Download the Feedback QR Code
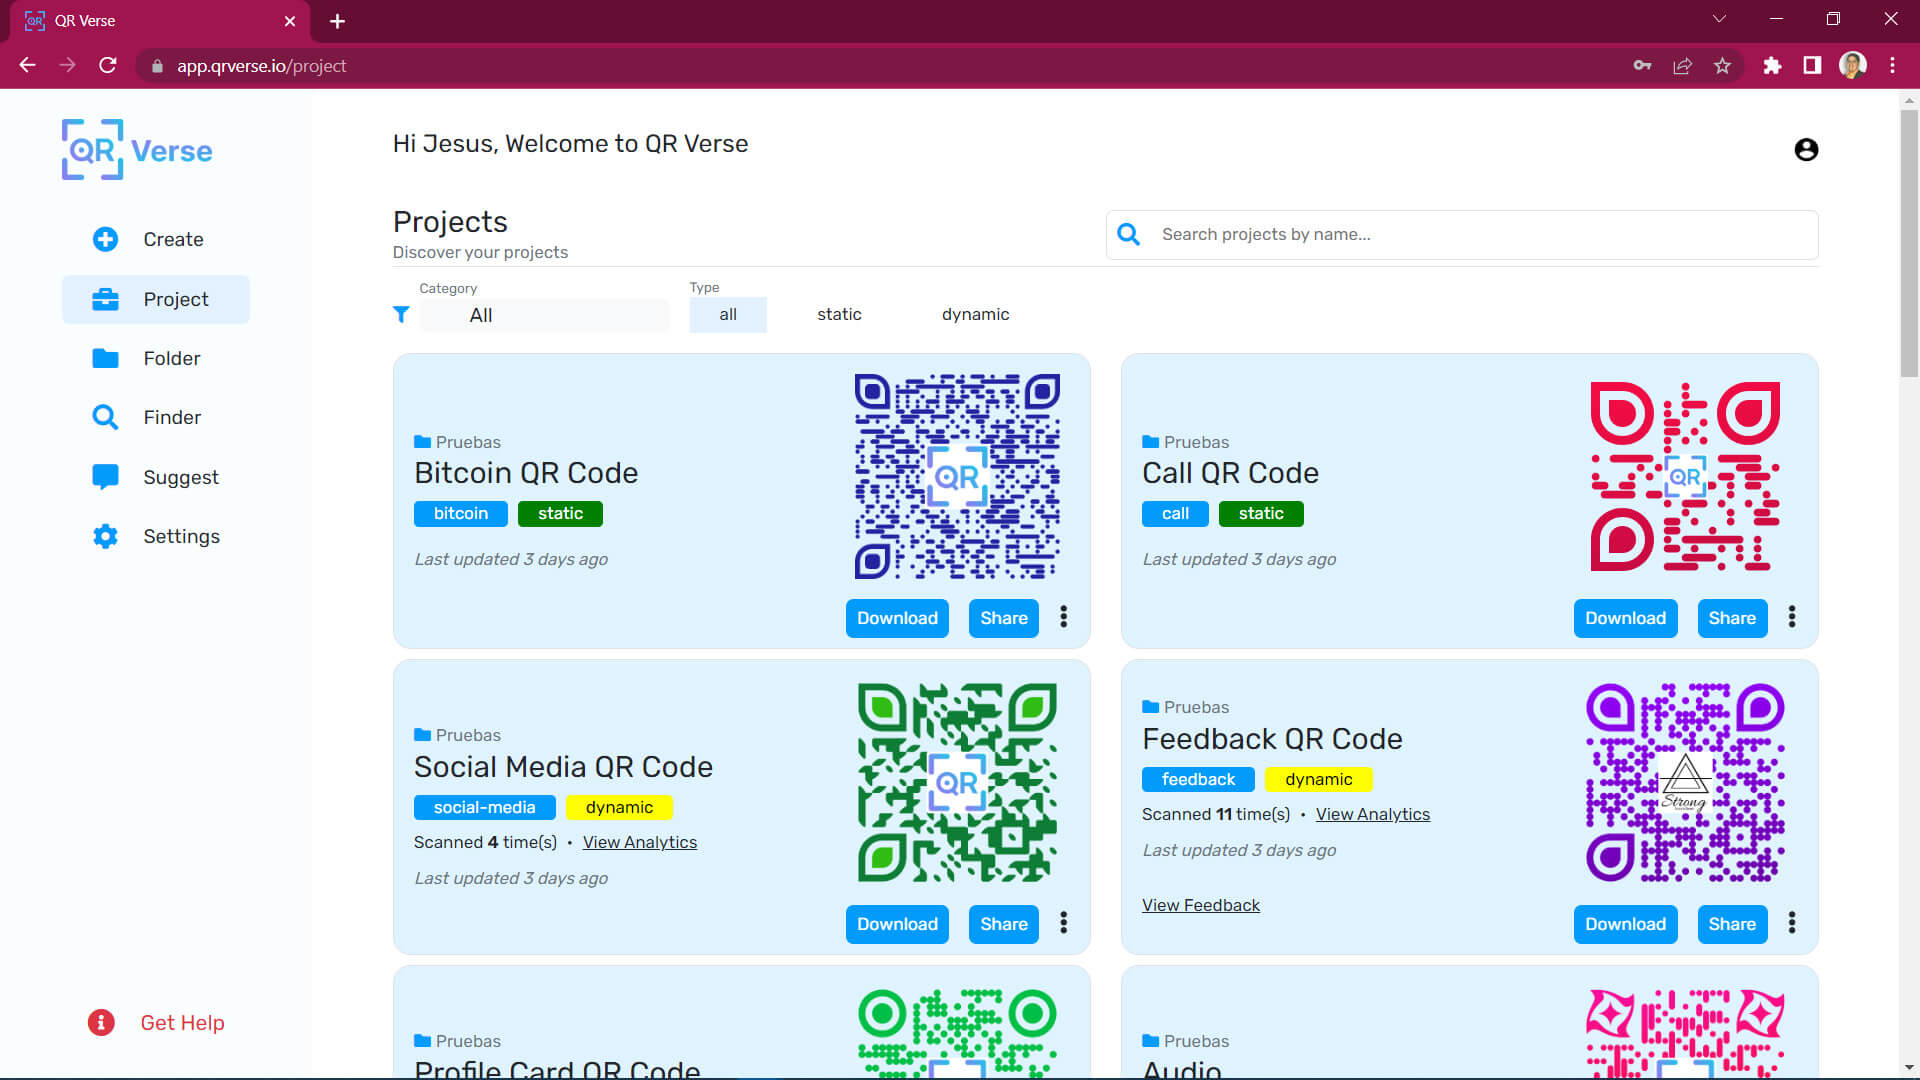The height and width of the screenshot is (1080, 1920). point(1625,924)
